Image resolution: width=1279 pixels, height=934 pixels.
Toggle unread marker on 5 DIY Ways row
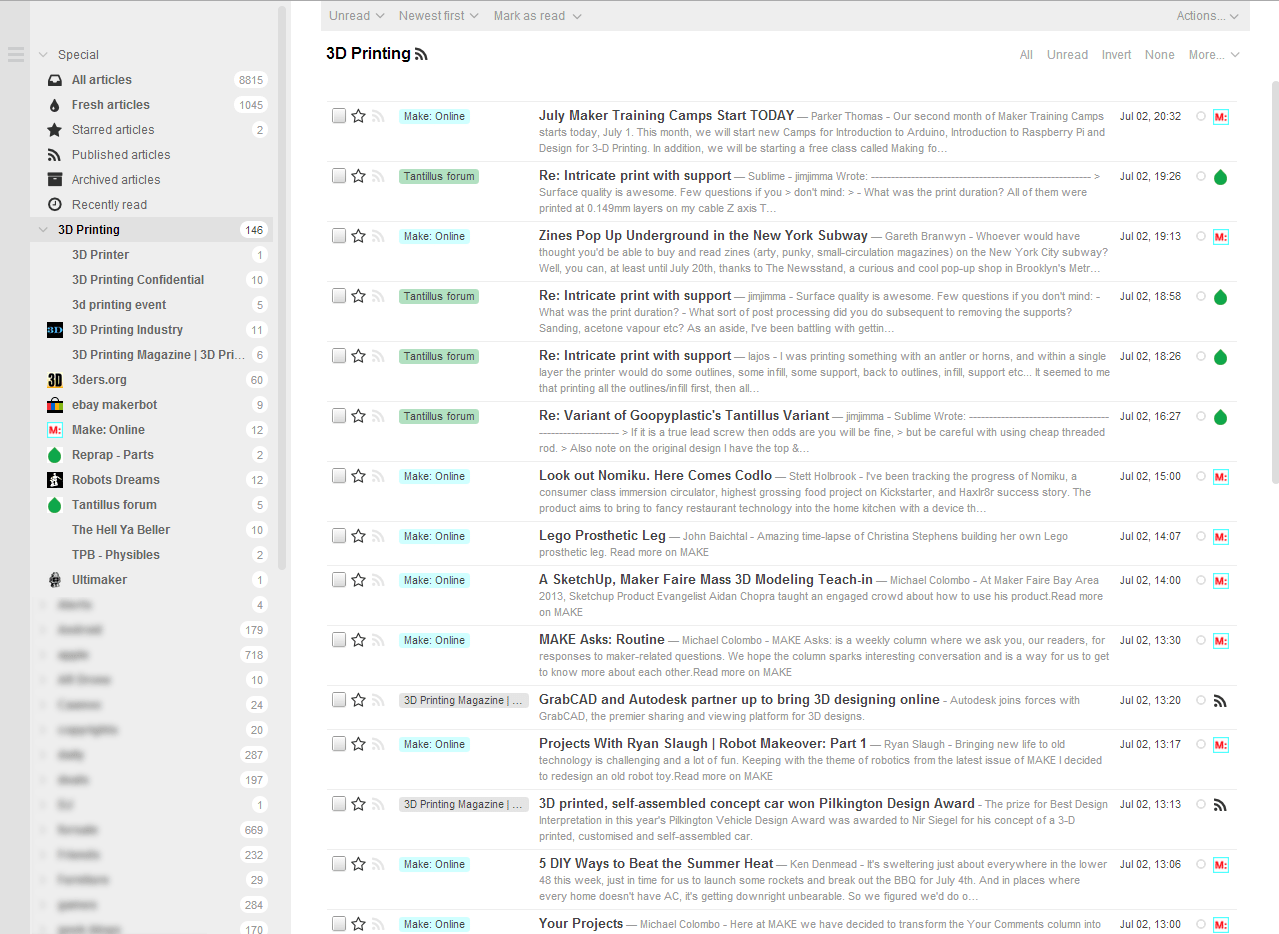1201,864
